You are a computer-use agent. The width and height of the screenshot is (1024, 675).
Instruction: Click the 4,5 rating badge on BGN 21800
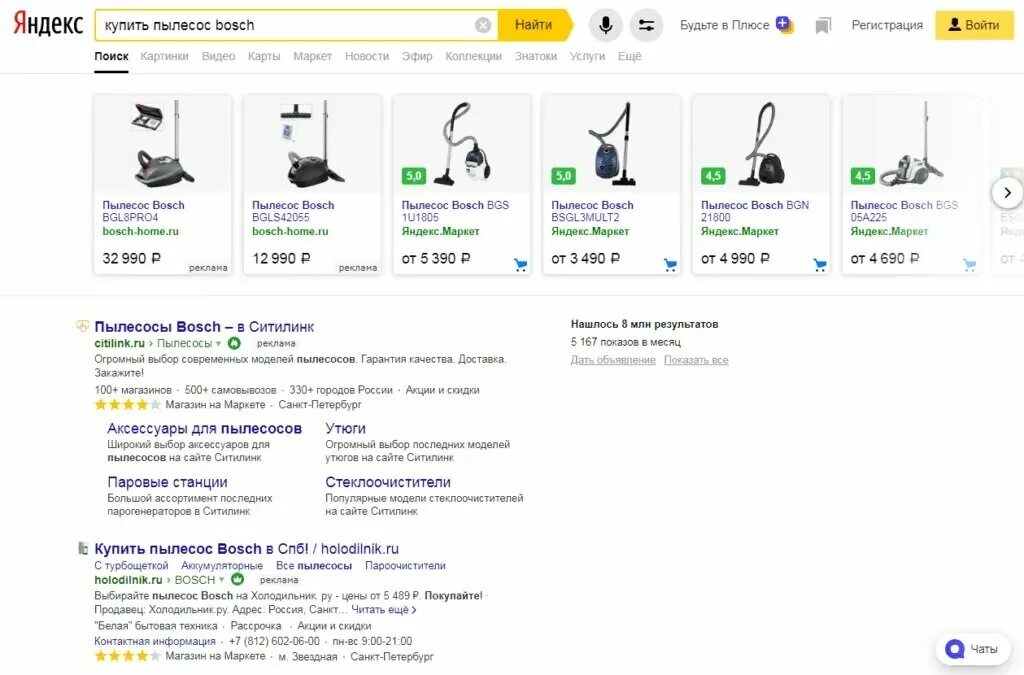coord(713,176)
